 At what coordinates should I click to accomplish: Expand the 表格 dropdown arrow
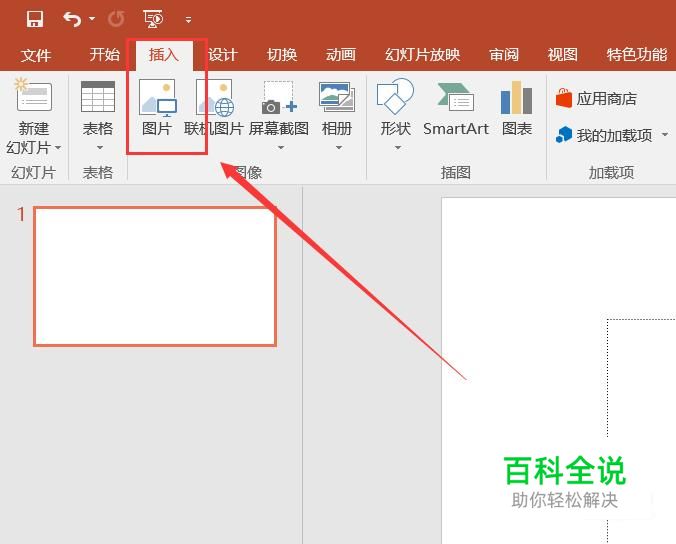[99, 147]
